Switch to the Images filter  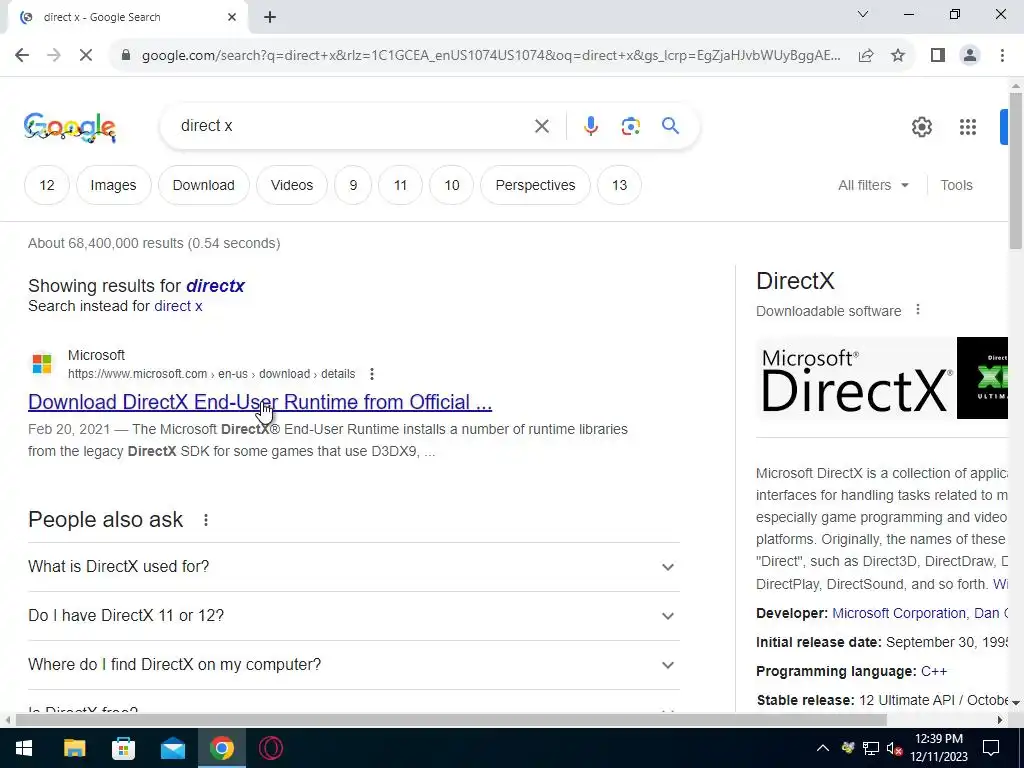point(114,185)
